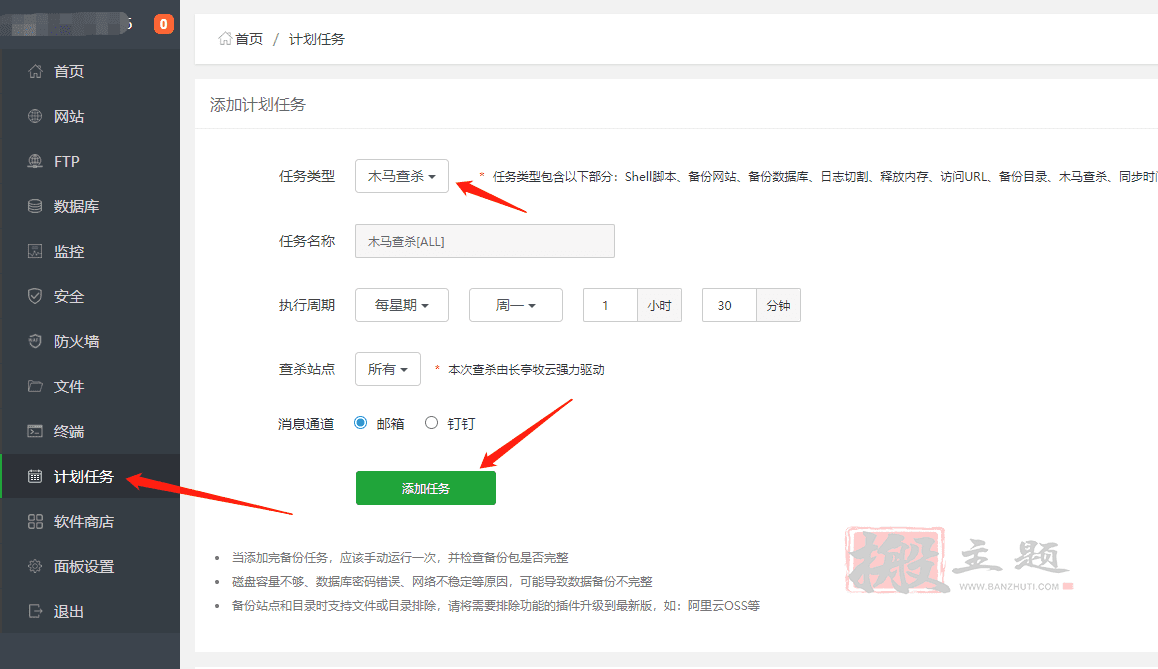
Task: Select 防火墙 in the sidebar
Action: click(90, 341)
